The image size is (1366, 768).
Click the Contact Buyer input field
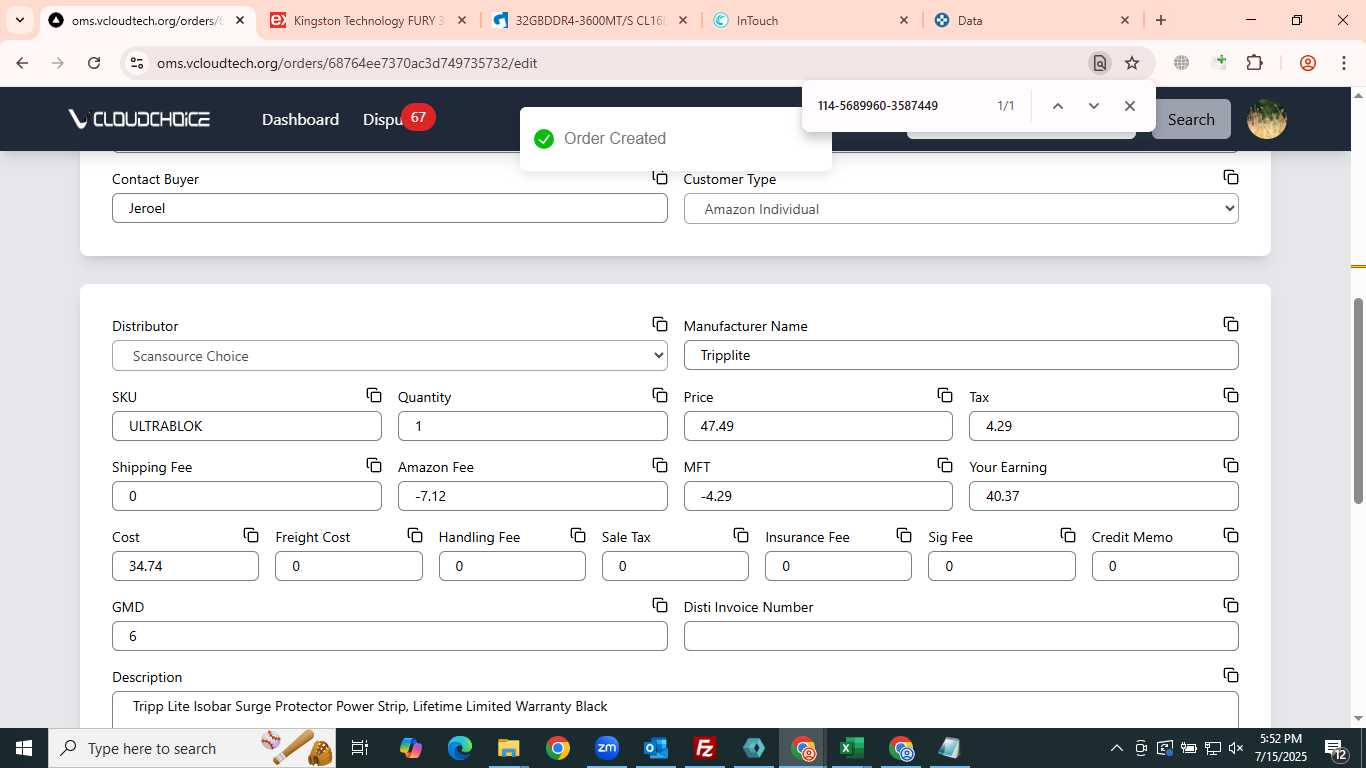pos(389,209)
